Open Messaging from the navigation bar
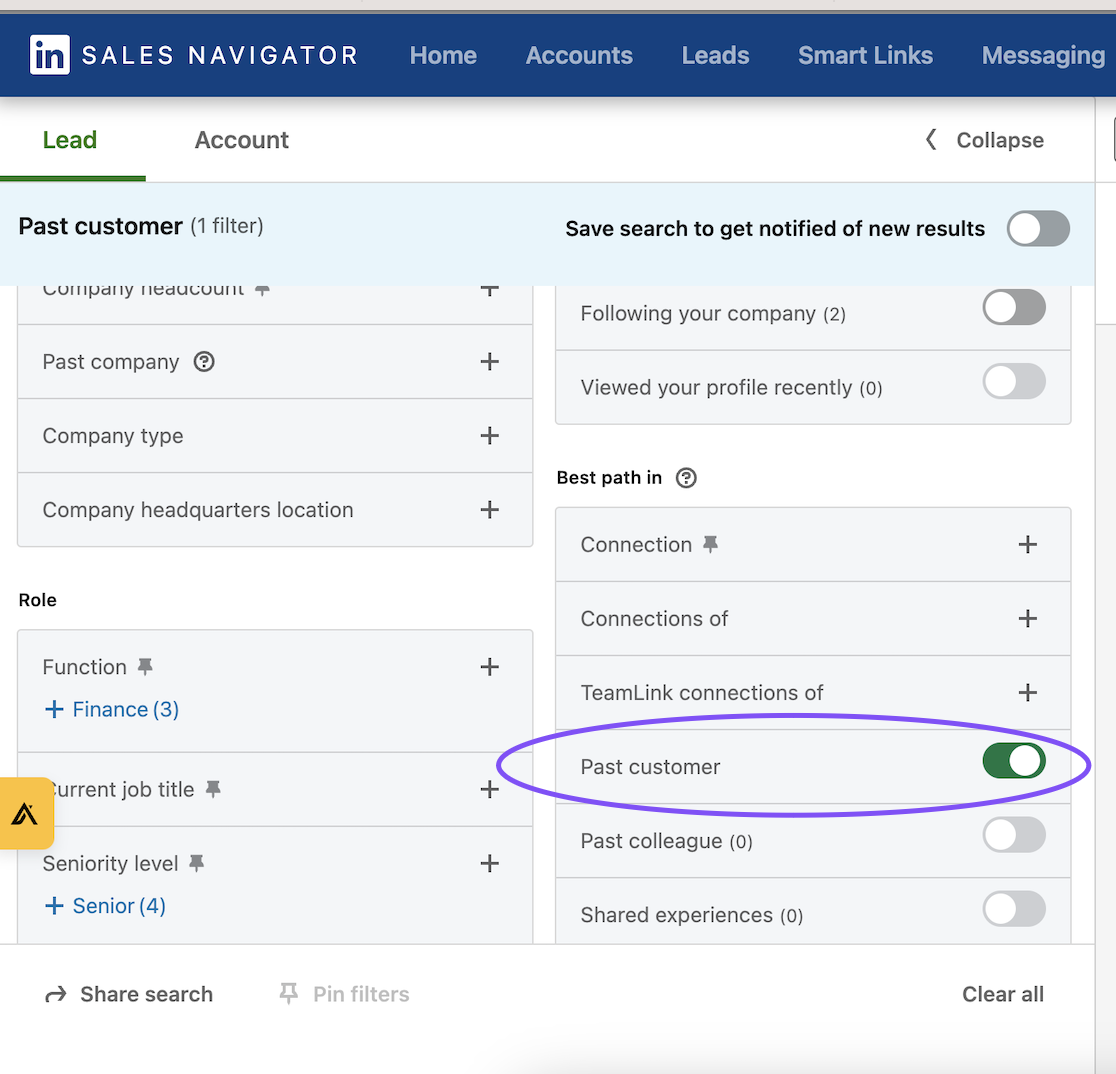1116x1074 pixels. point(1043,55)
